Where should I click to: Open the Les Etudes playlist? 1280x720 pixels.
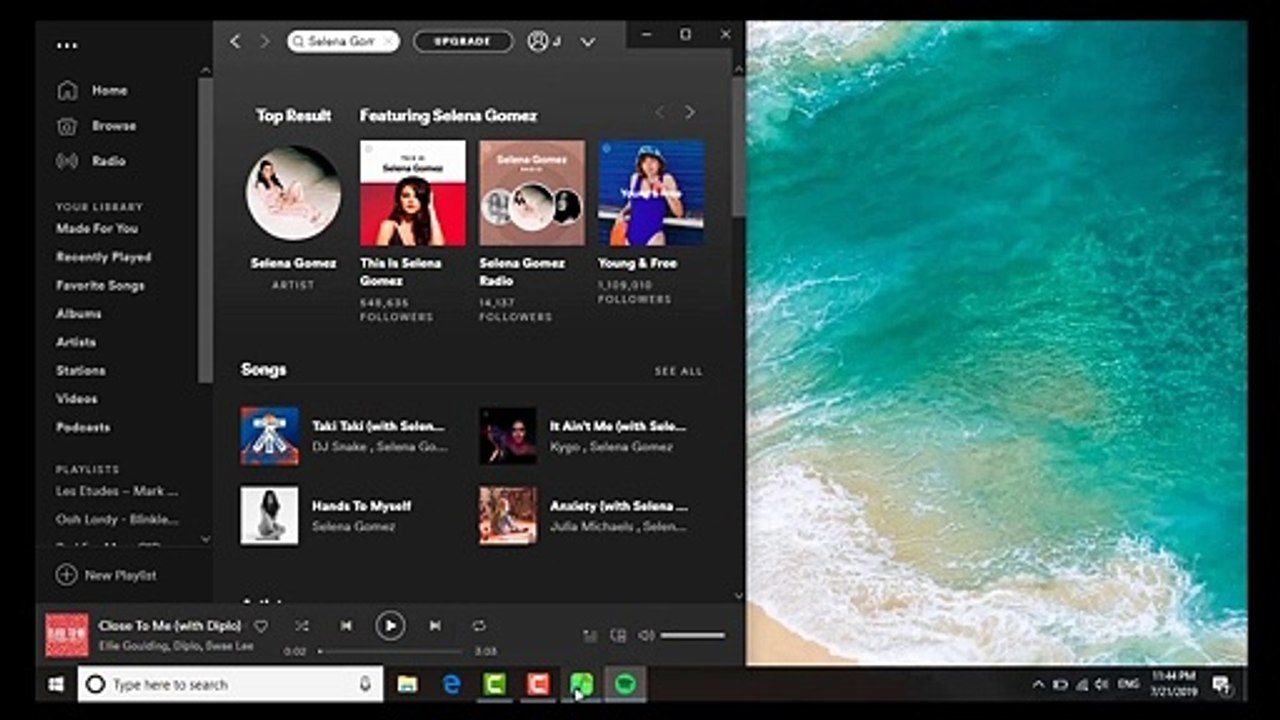click(117, 491)
